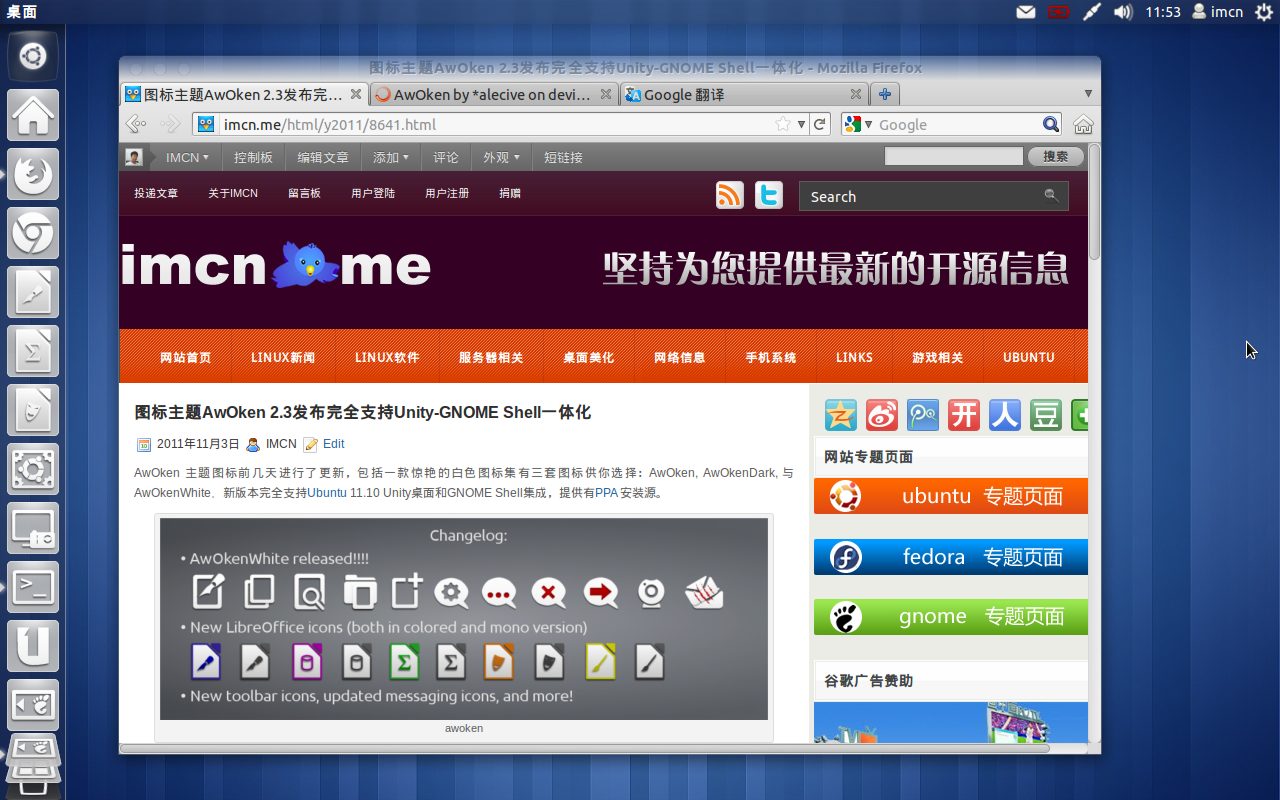Image resolution: width=1280 pixels, height=800 pixels.
Task: Open System Settings gear in launcher
Action: [33, 469]
